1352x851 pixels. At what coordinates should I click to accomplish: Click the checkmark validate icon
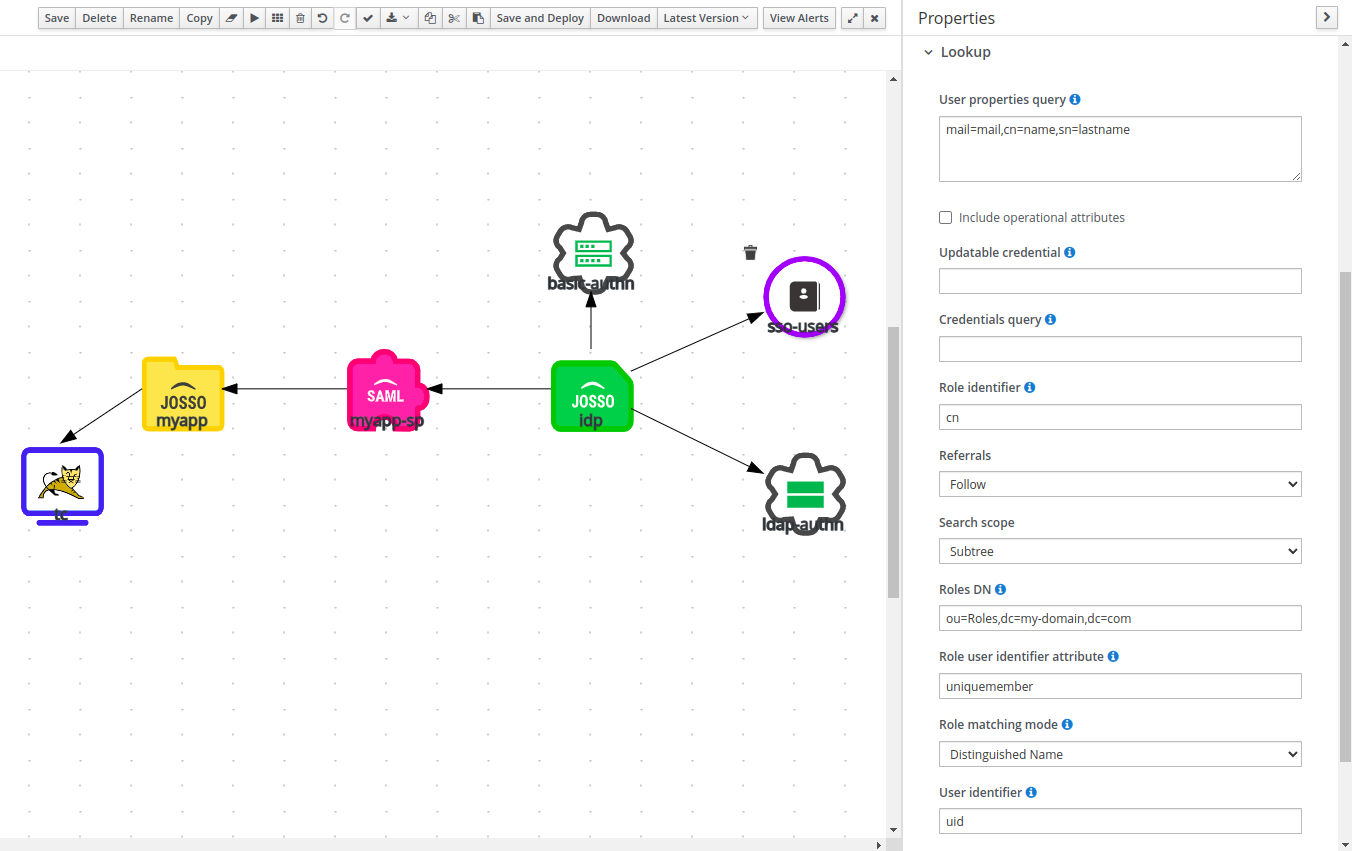tap(368, 18)
